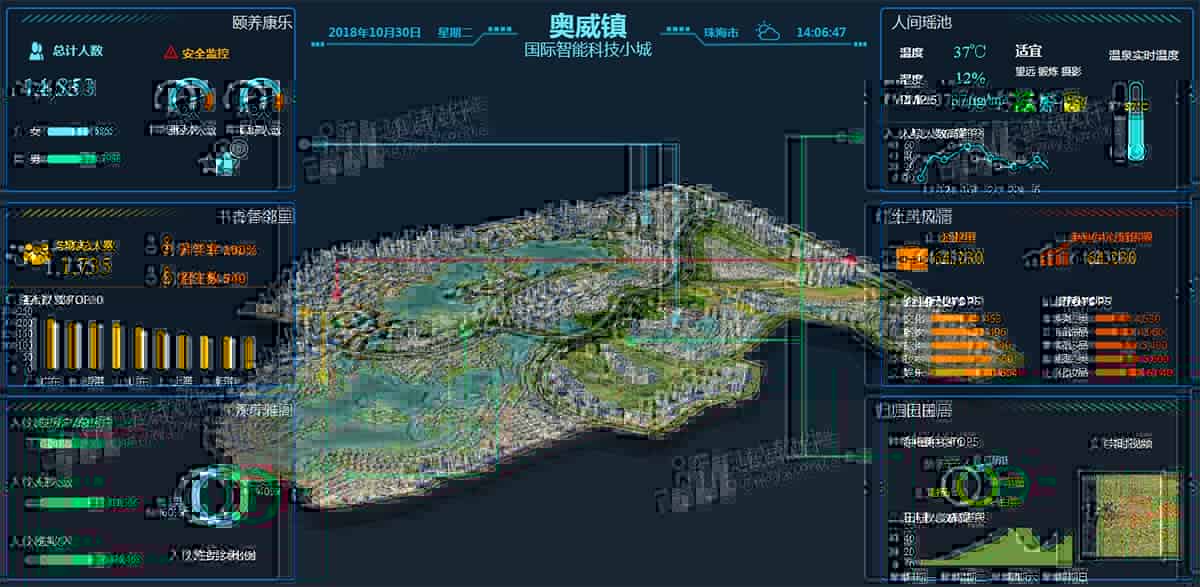
Task: Open the 安全监控 label
Action: 205,53
